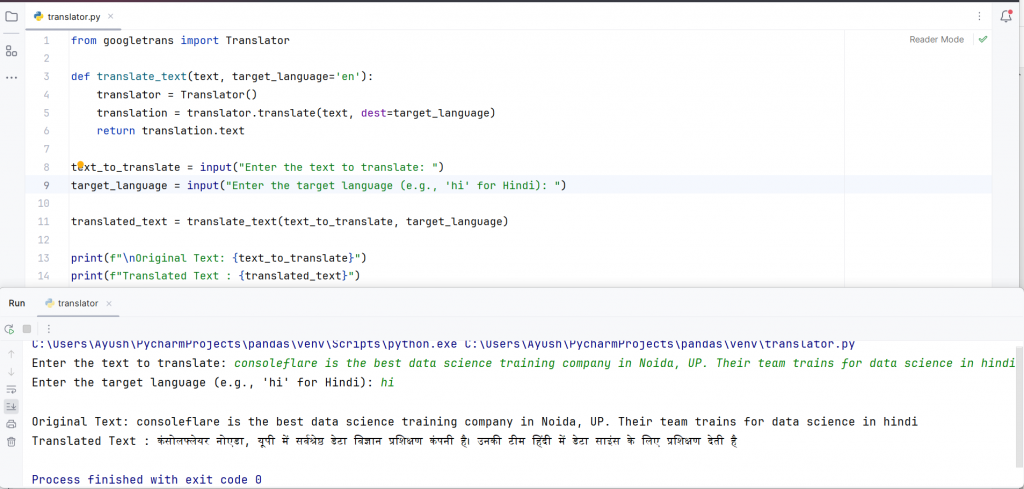Screen dimensions: 1024x489
Task: Click '{translated_text}' in print on line 14
Action: (293, 276)
